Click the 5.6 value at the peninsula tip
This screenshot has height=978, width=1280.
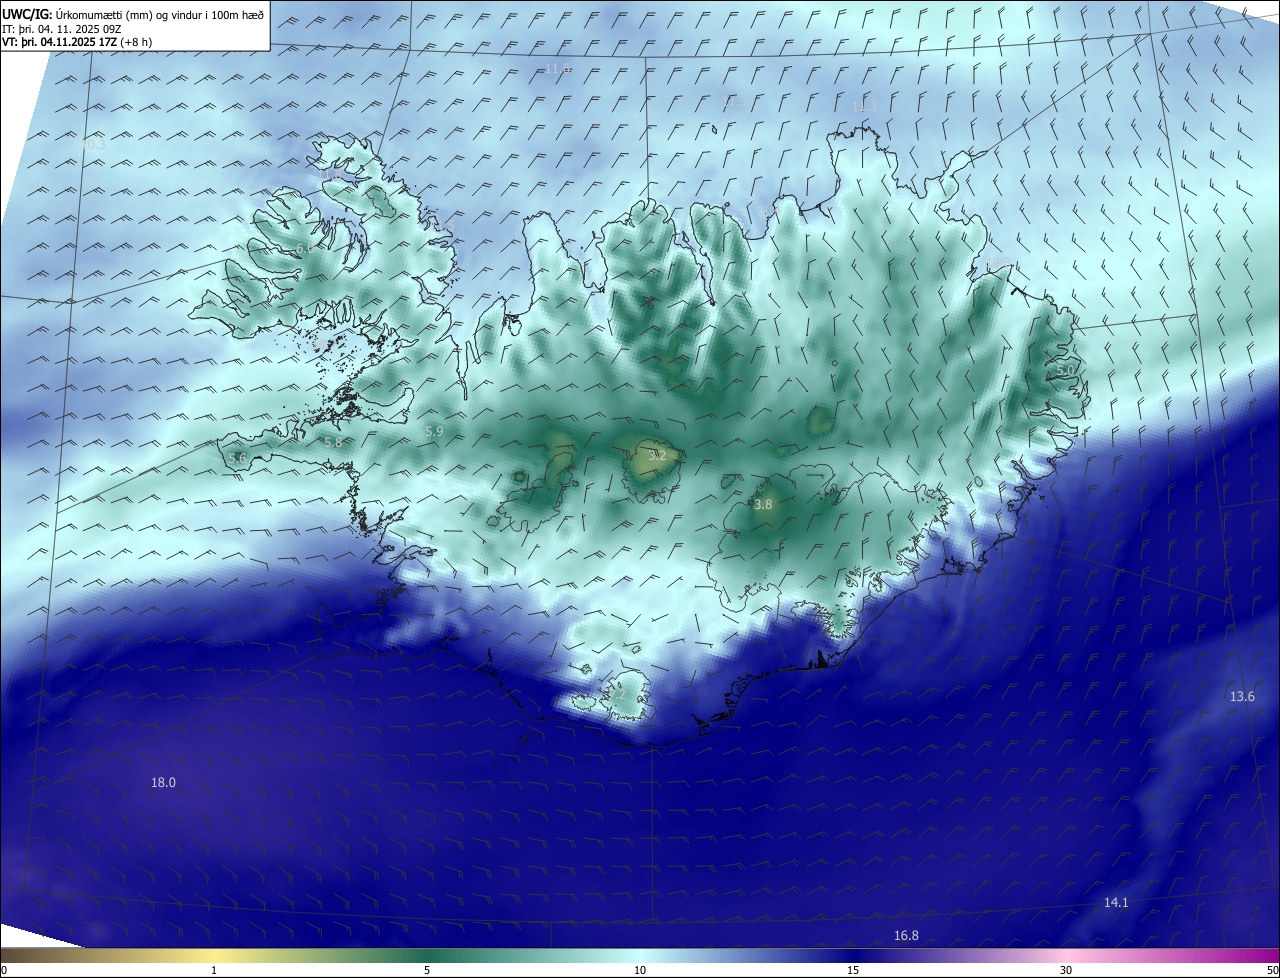(x=237, y=458)
